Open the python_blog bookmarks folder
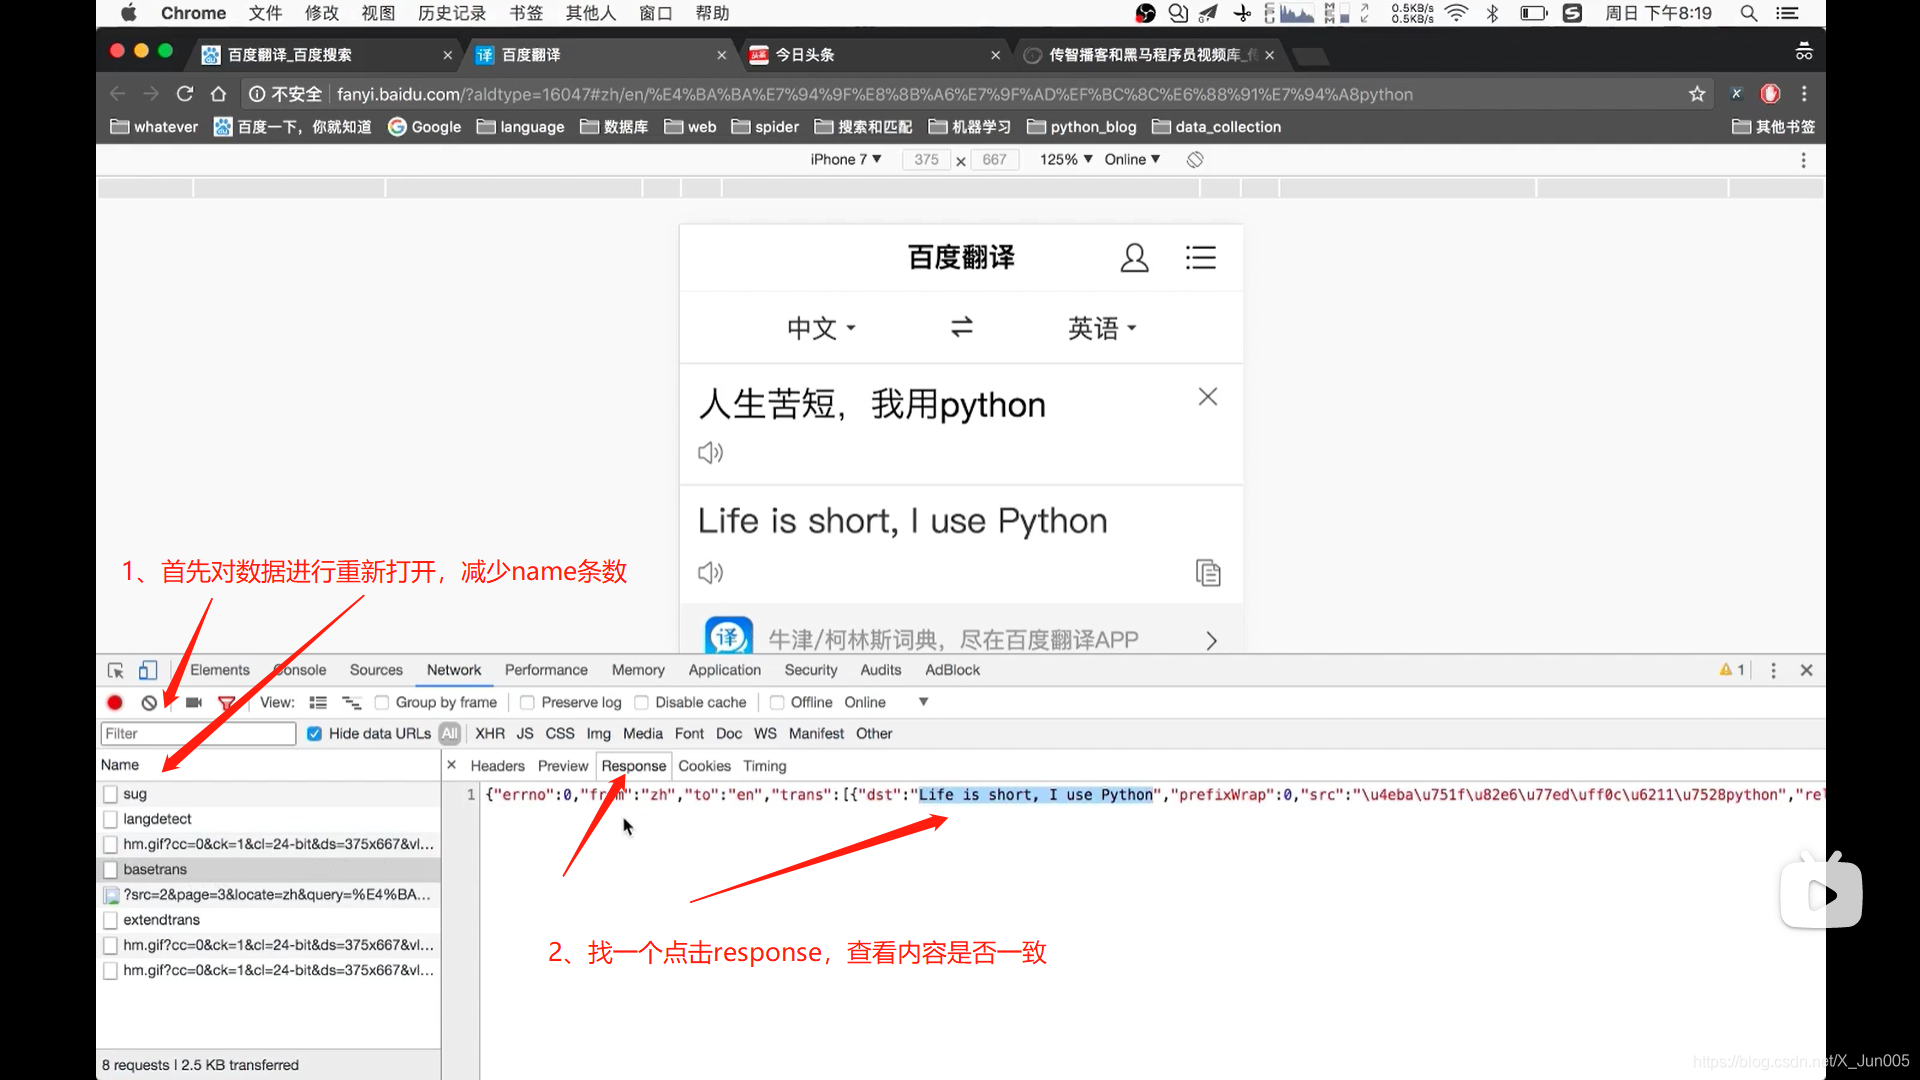Viewport: 1920px width, 1080px height. coord(1081,127)
